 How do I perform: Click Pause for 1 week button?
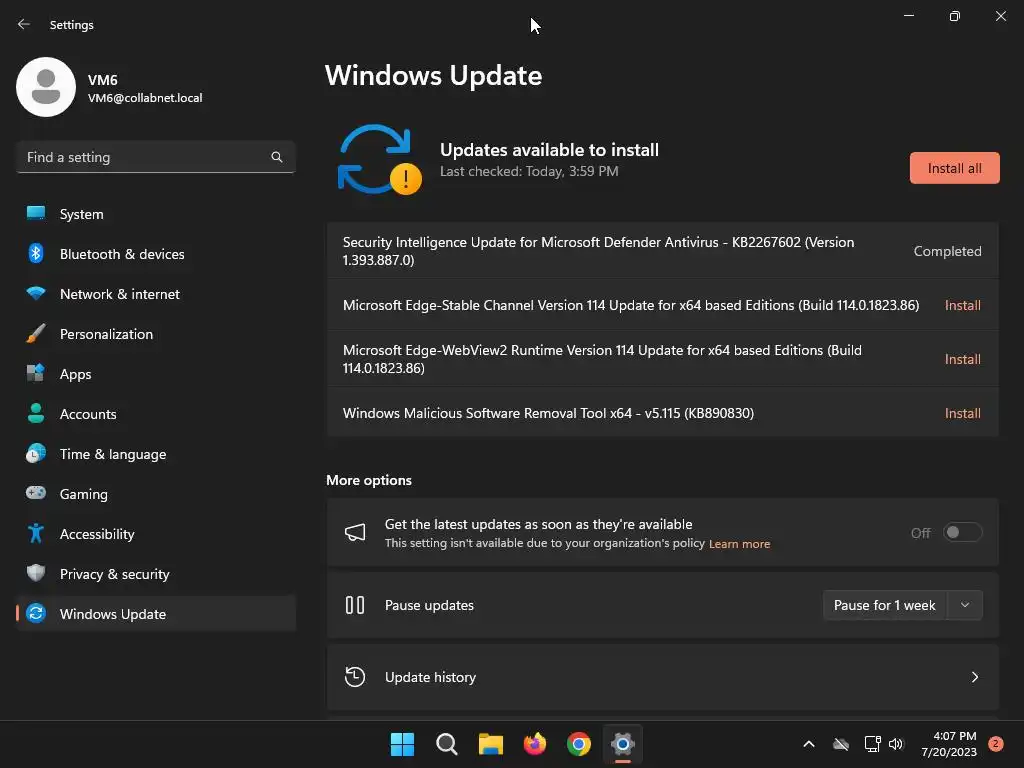[x=884, y=605]
